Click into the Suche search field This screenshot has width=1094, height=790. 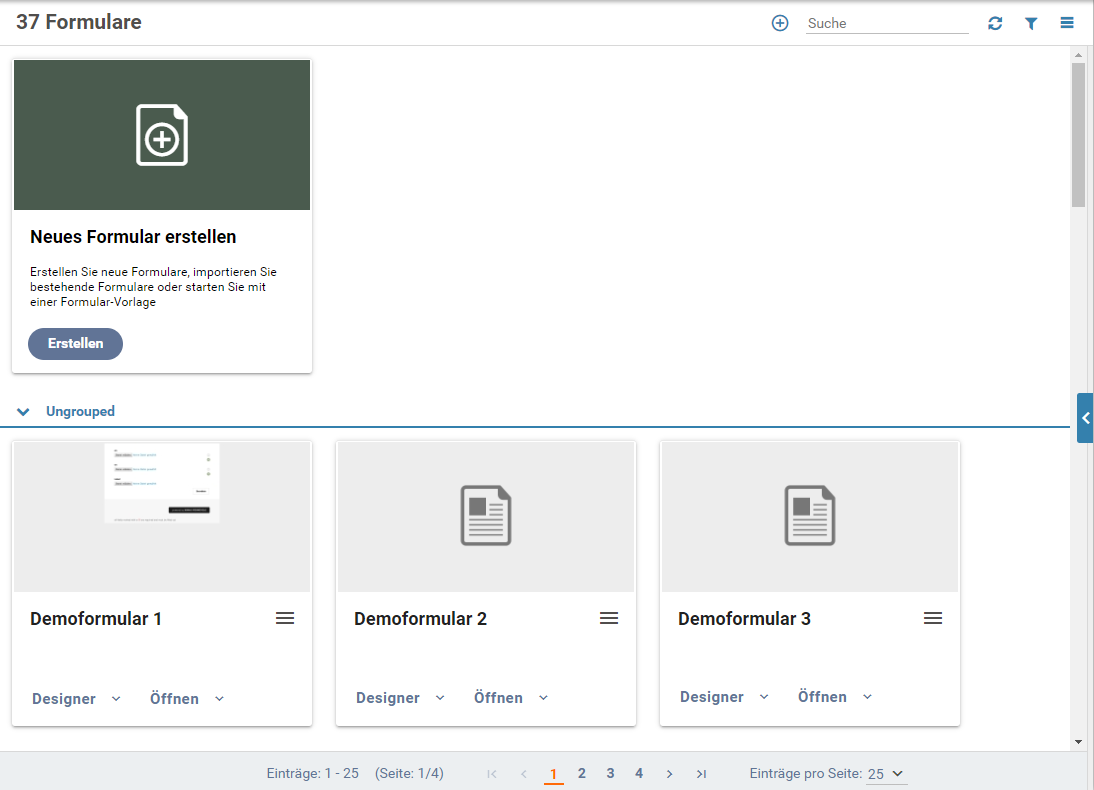coord(887,23)
